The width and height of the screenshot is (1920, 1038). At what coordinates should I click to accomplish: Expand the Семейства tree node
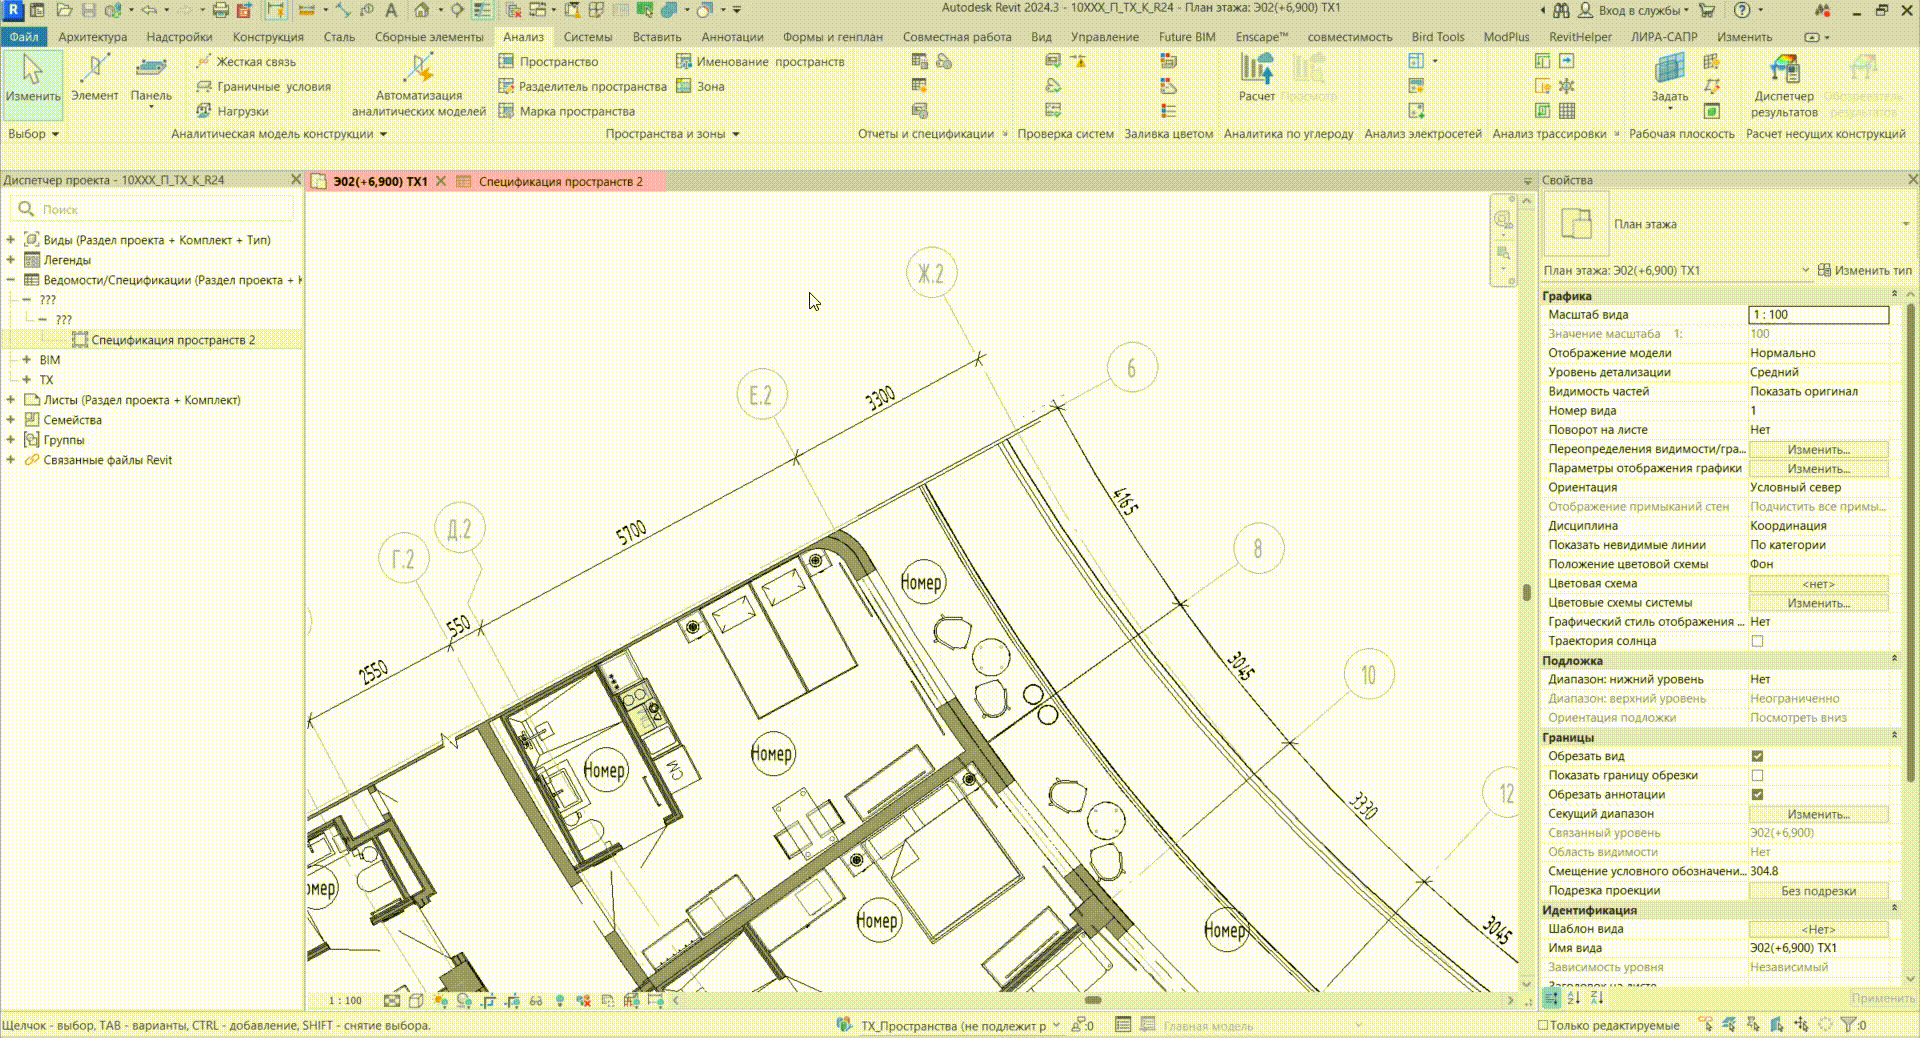(11, 420)
